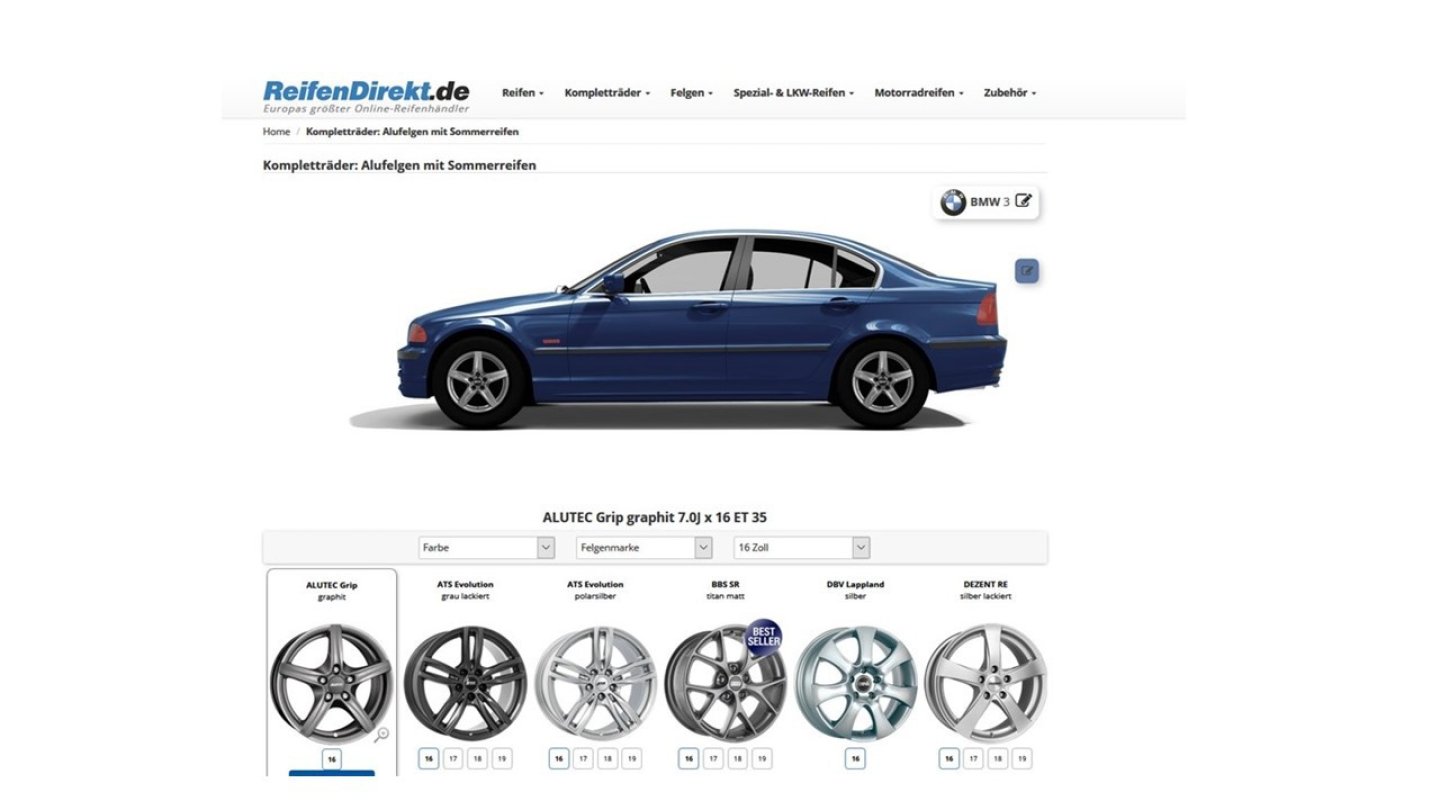The image size is (1440, 810).
Task: Expand the Felgen navigation menu
Action: point(692,92)
